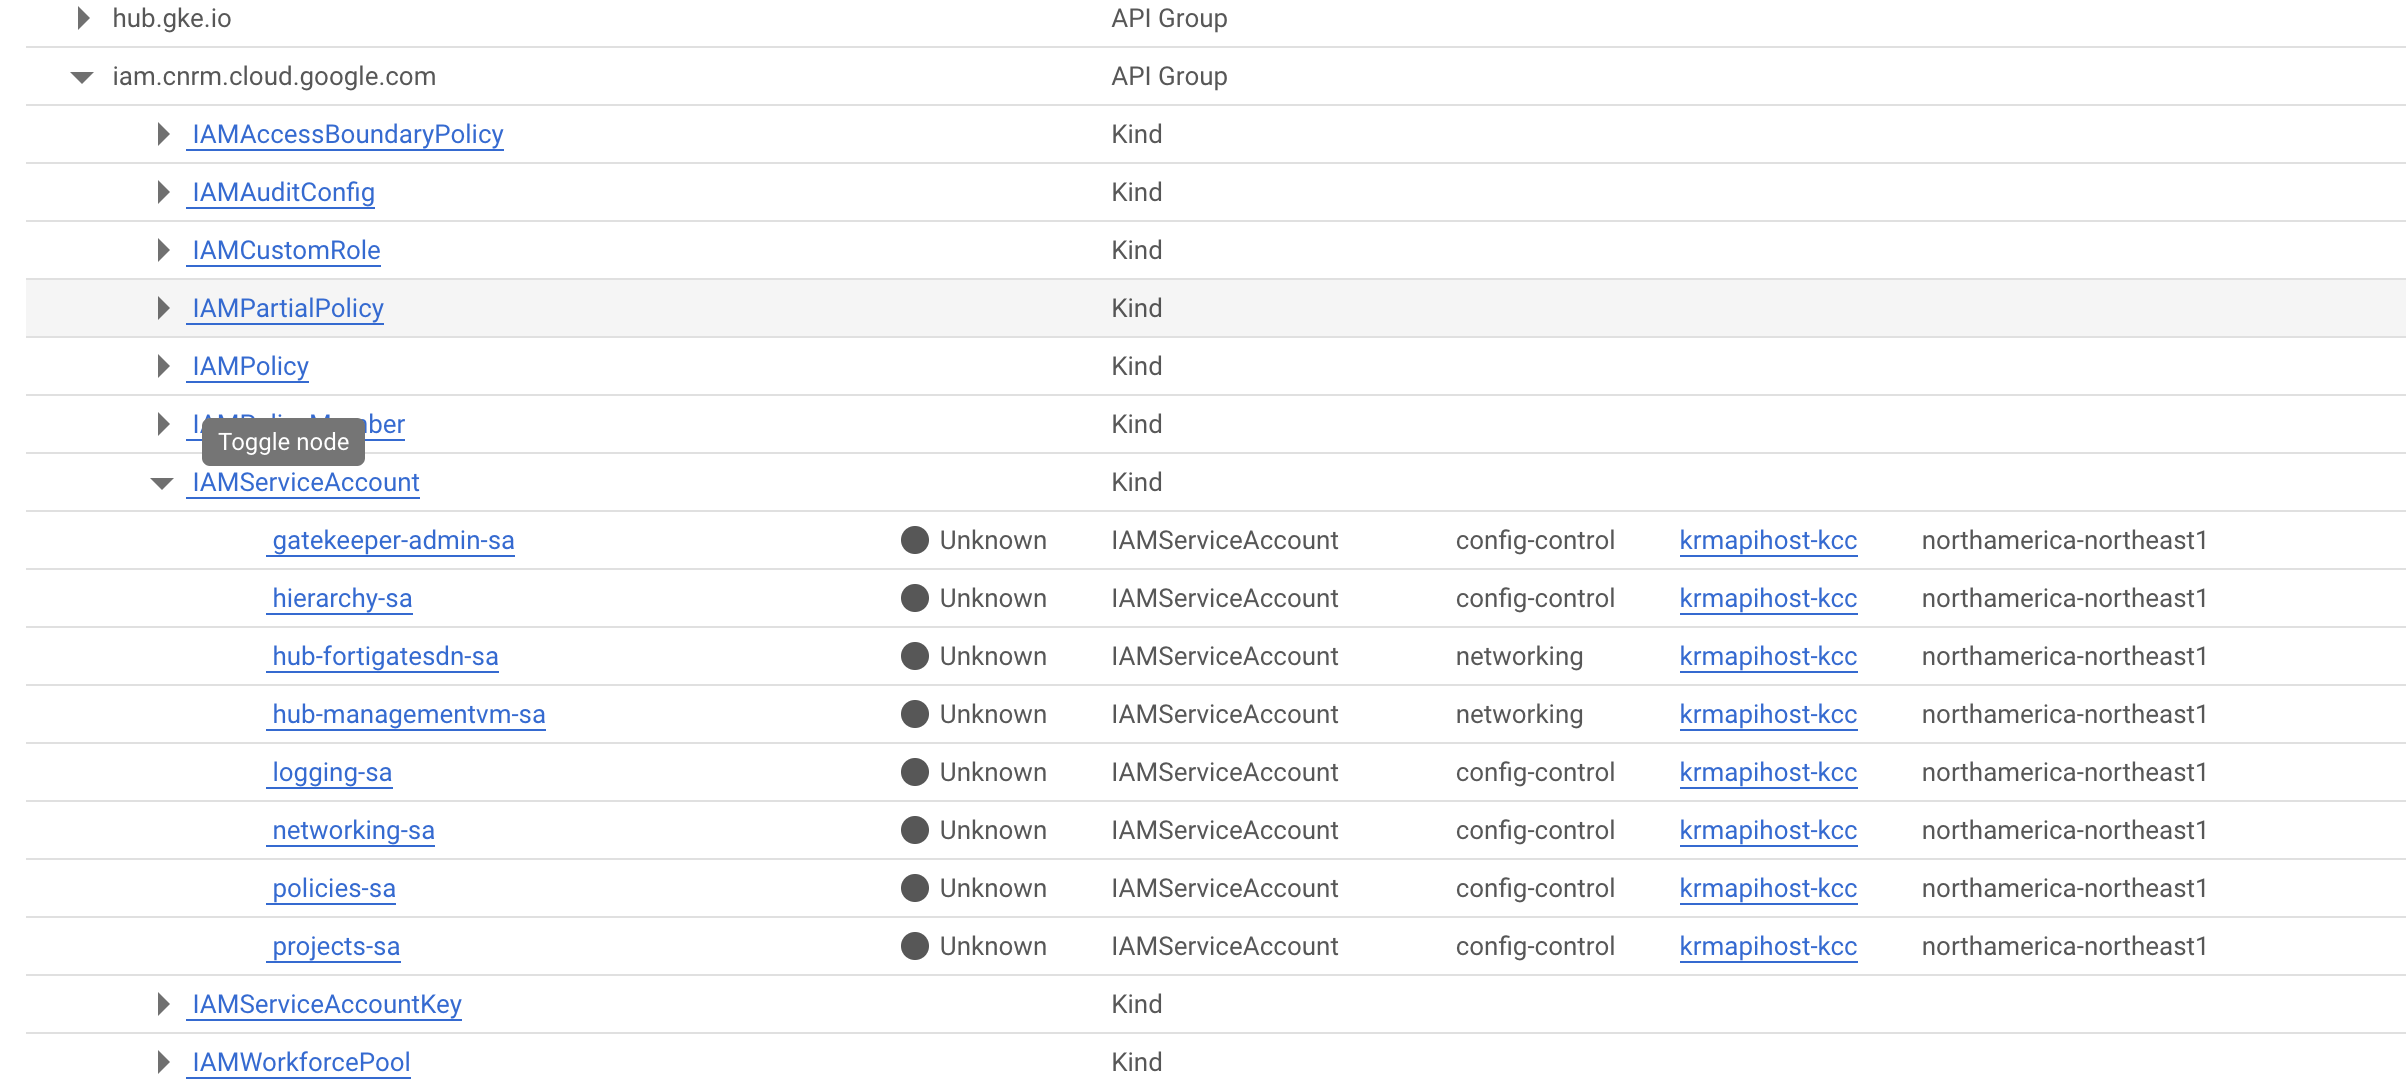Click the status icon next to projects-sa
This screenshot has height=1084, width=2406.
click(913, 946)
